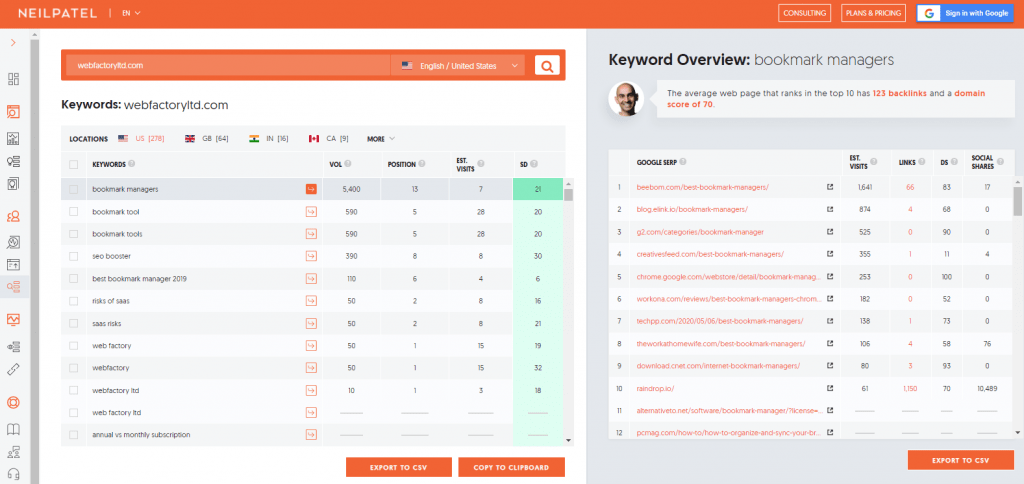The width and height of the screenshot is (1024, 484).
Task: Open the EN language dropdown
Action: coord(131,13)
